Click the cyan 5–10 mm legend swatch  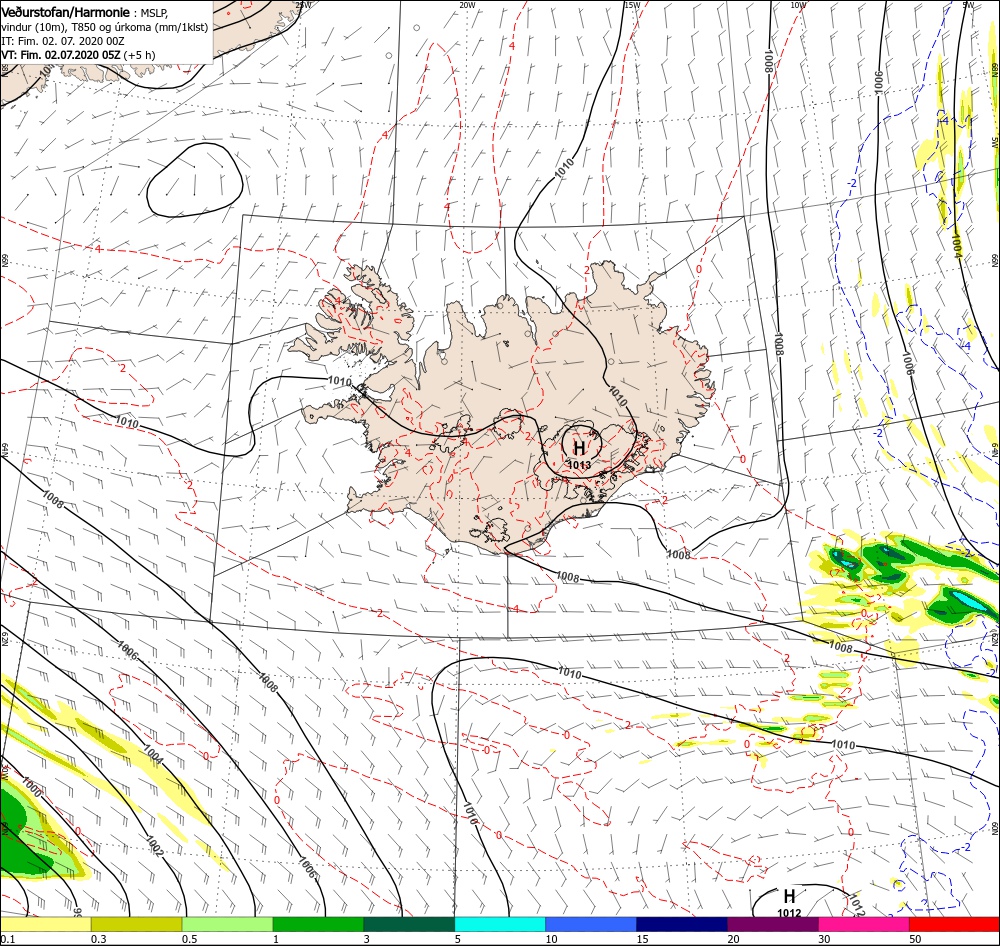[500, 924]
